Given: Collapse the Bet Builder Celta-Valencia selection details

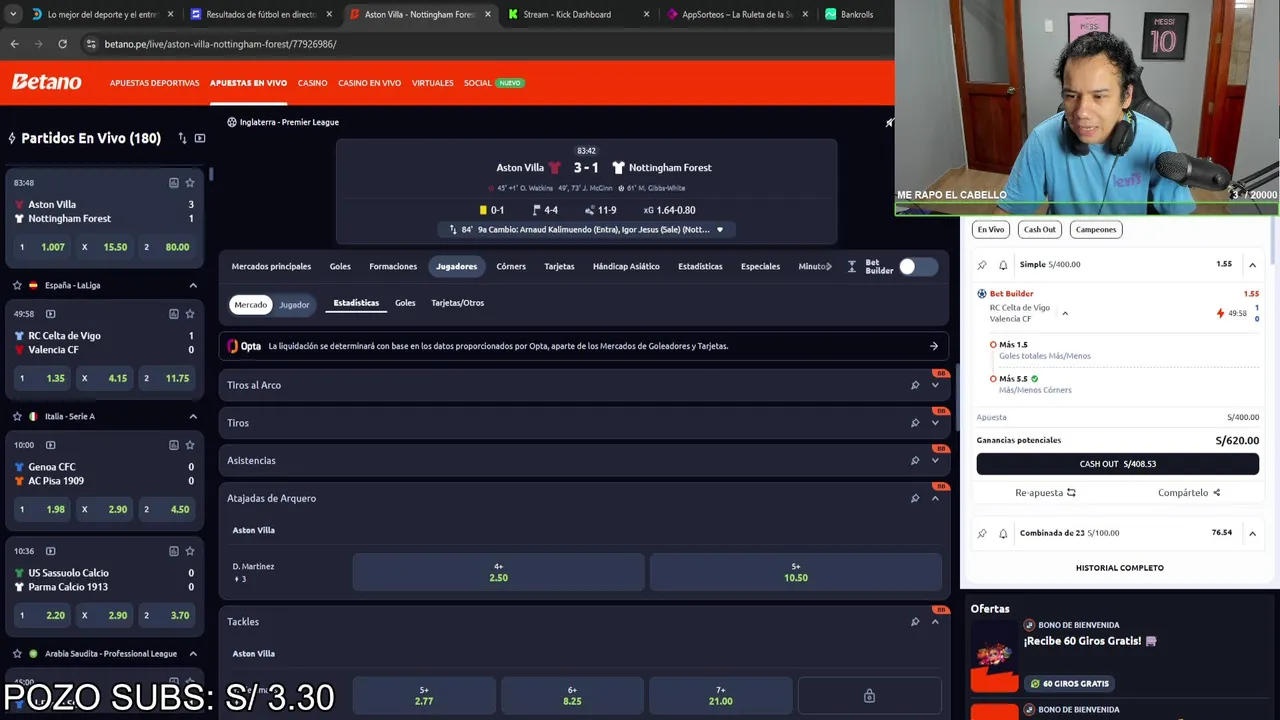Looking at the screenshot, I should [1065, 314].
